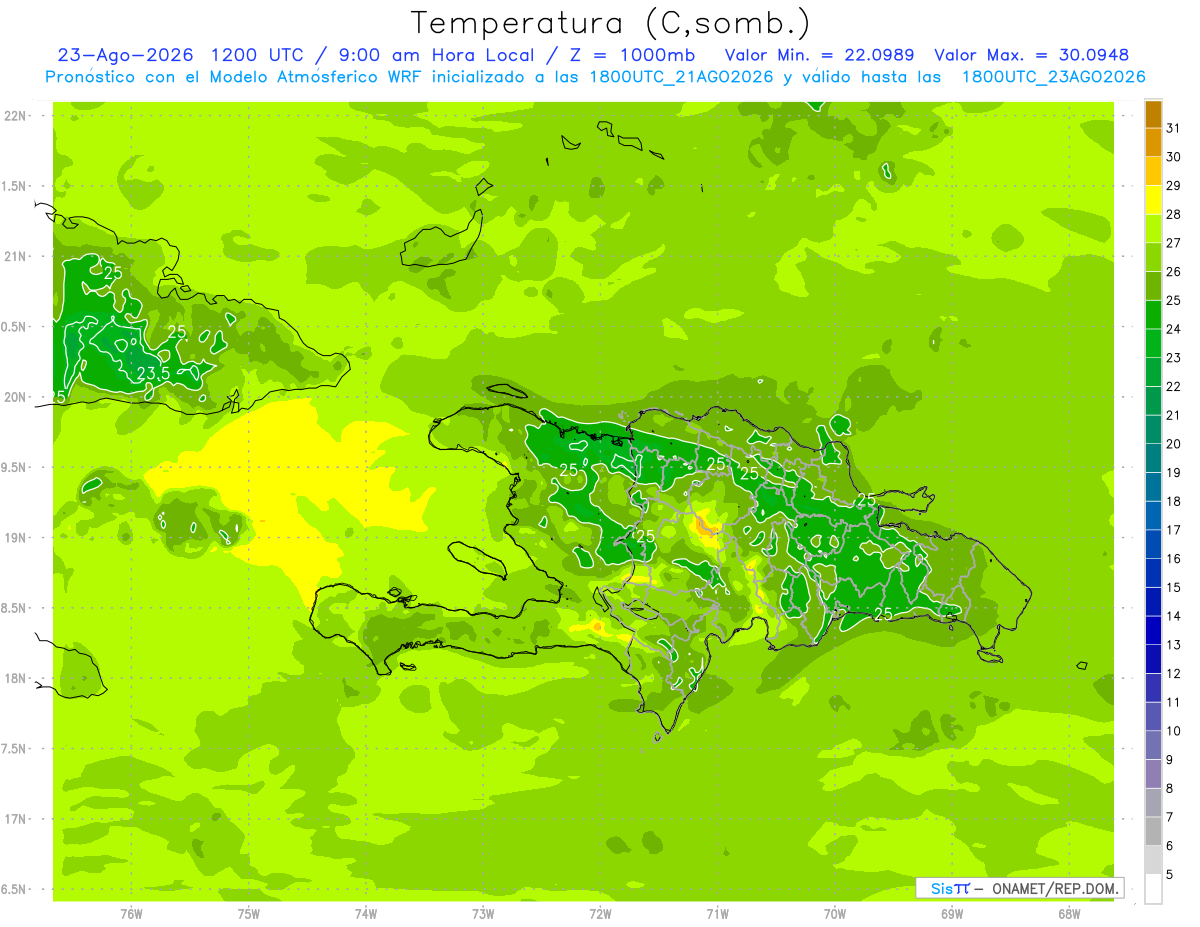Click the "17N" latitude label
This screenshot has height=927, width=1200.
(16, 819)
